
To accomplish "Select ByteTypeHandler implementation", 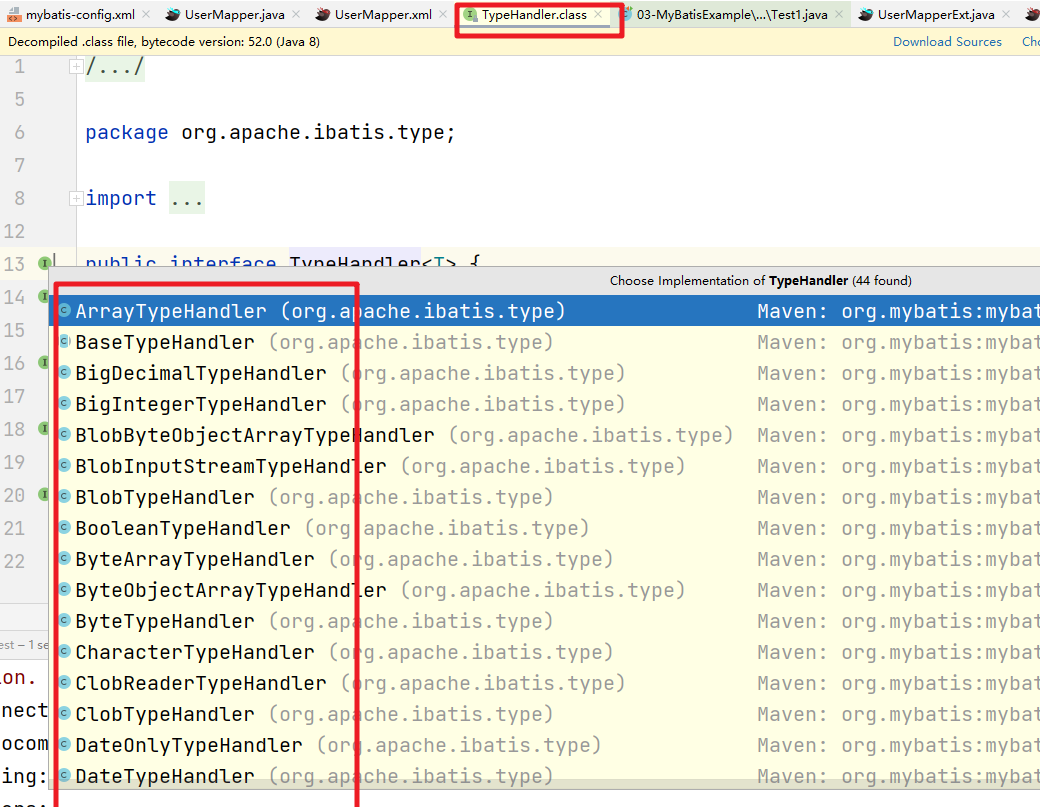I will tap(544, 620).
